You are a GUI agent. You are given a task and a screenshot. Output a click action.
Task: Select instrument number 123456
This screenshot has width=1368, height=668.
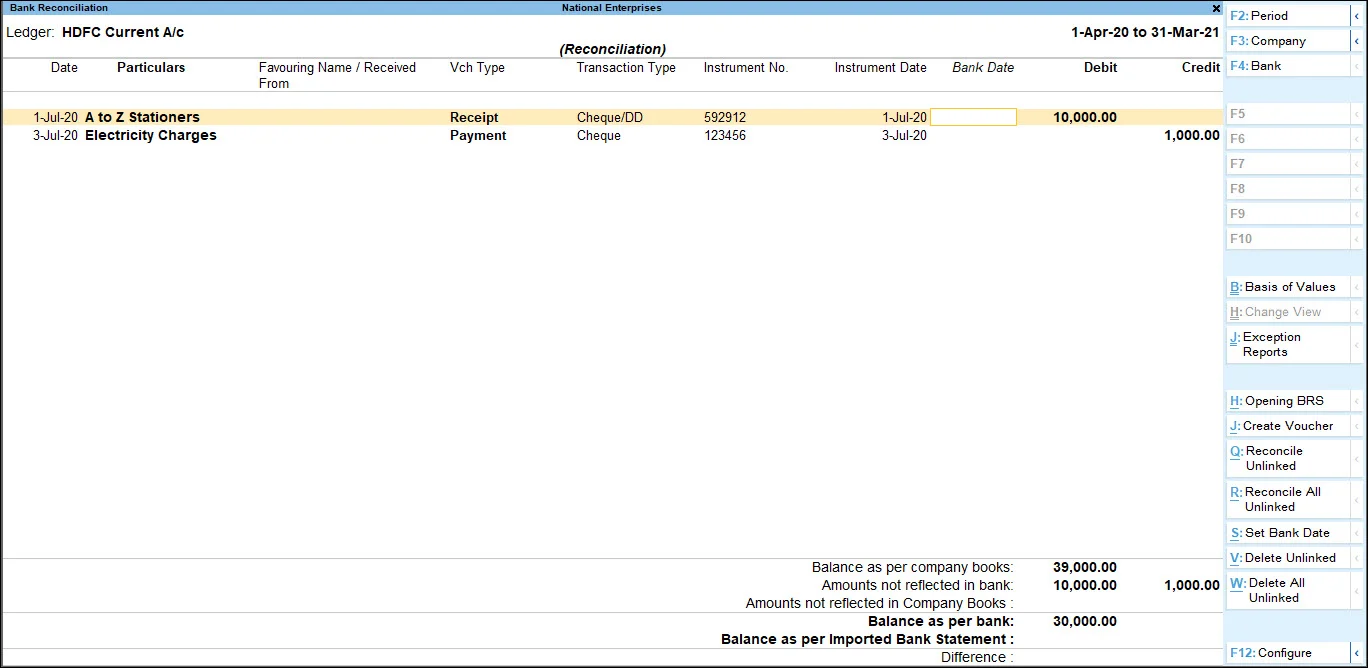725,135
